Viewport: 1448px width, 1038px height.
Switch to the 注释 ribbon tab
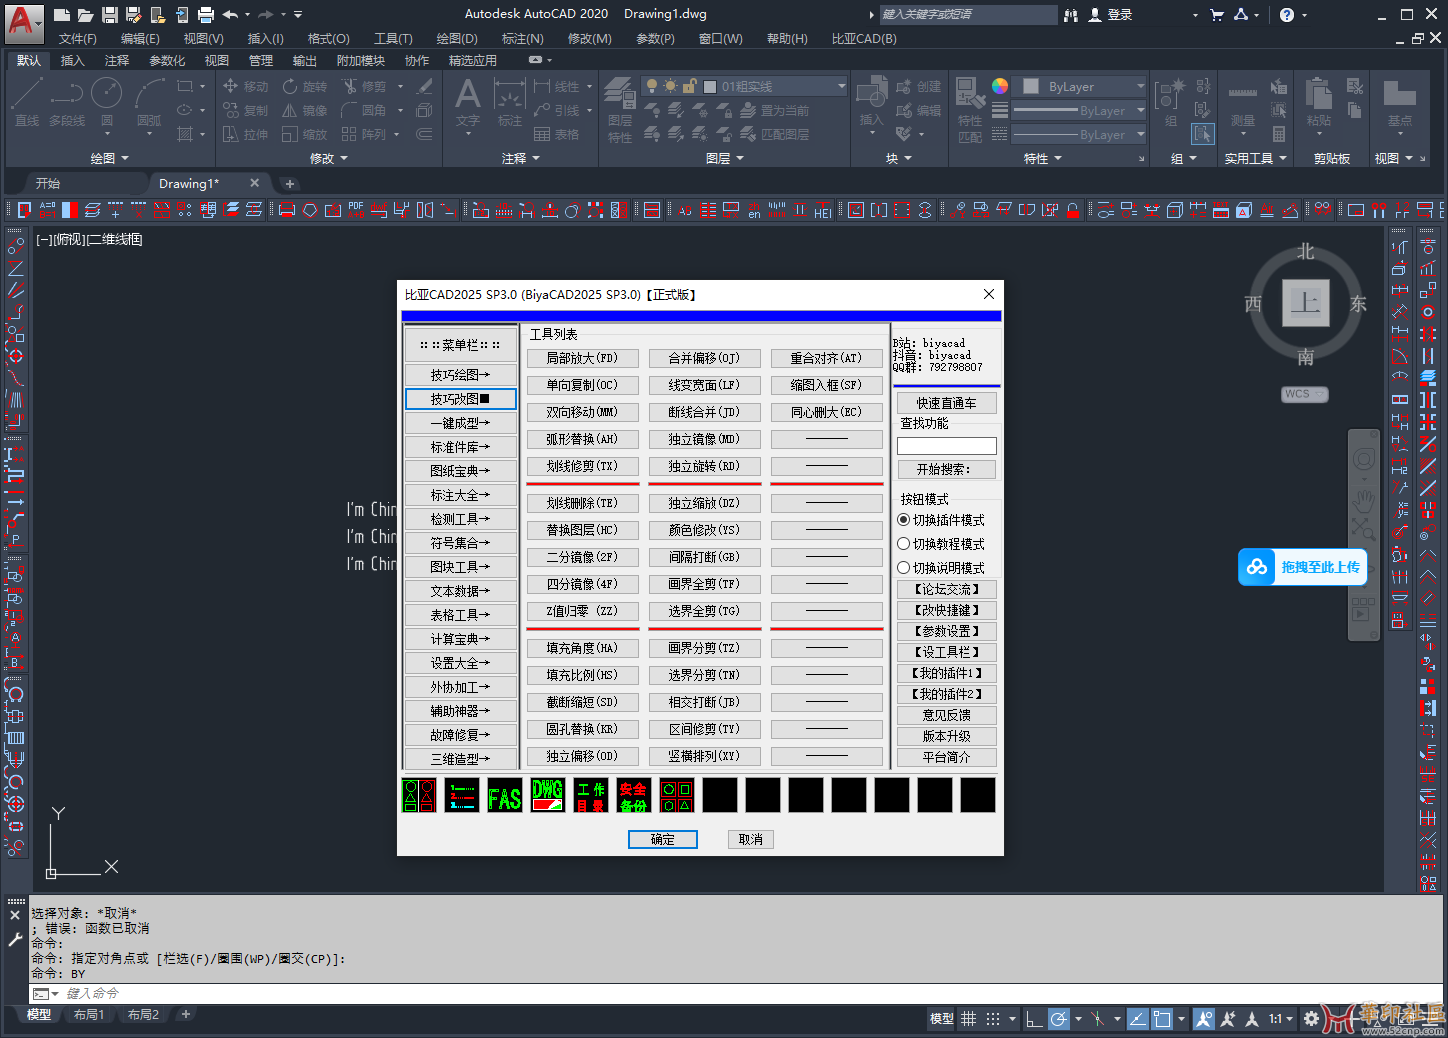coord(117,61)
